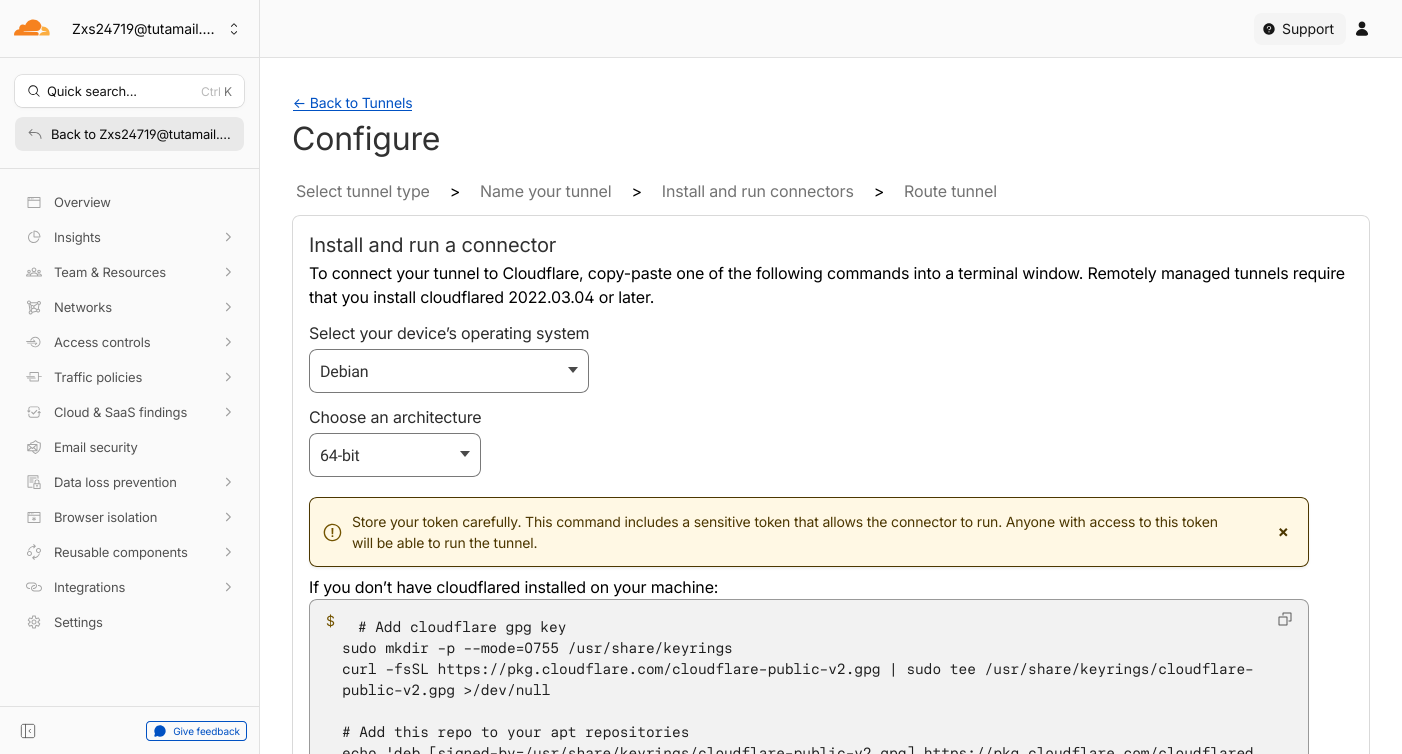
Task: Open Settings in the sidebar
Action: pos(129,622)
